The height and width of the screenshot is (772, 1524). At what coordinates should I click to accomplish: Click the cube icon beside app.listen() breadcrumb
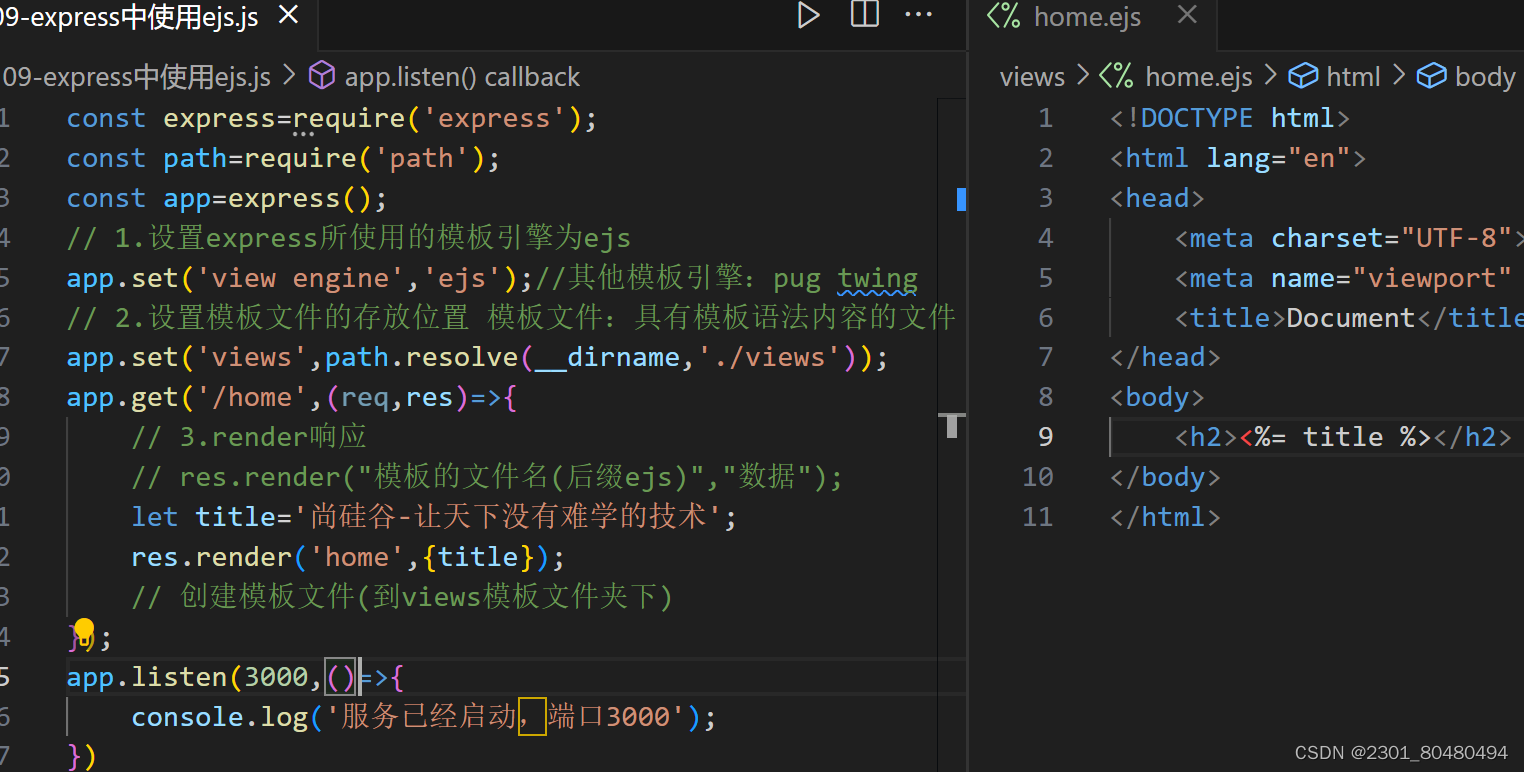click(x=322, y=76)
